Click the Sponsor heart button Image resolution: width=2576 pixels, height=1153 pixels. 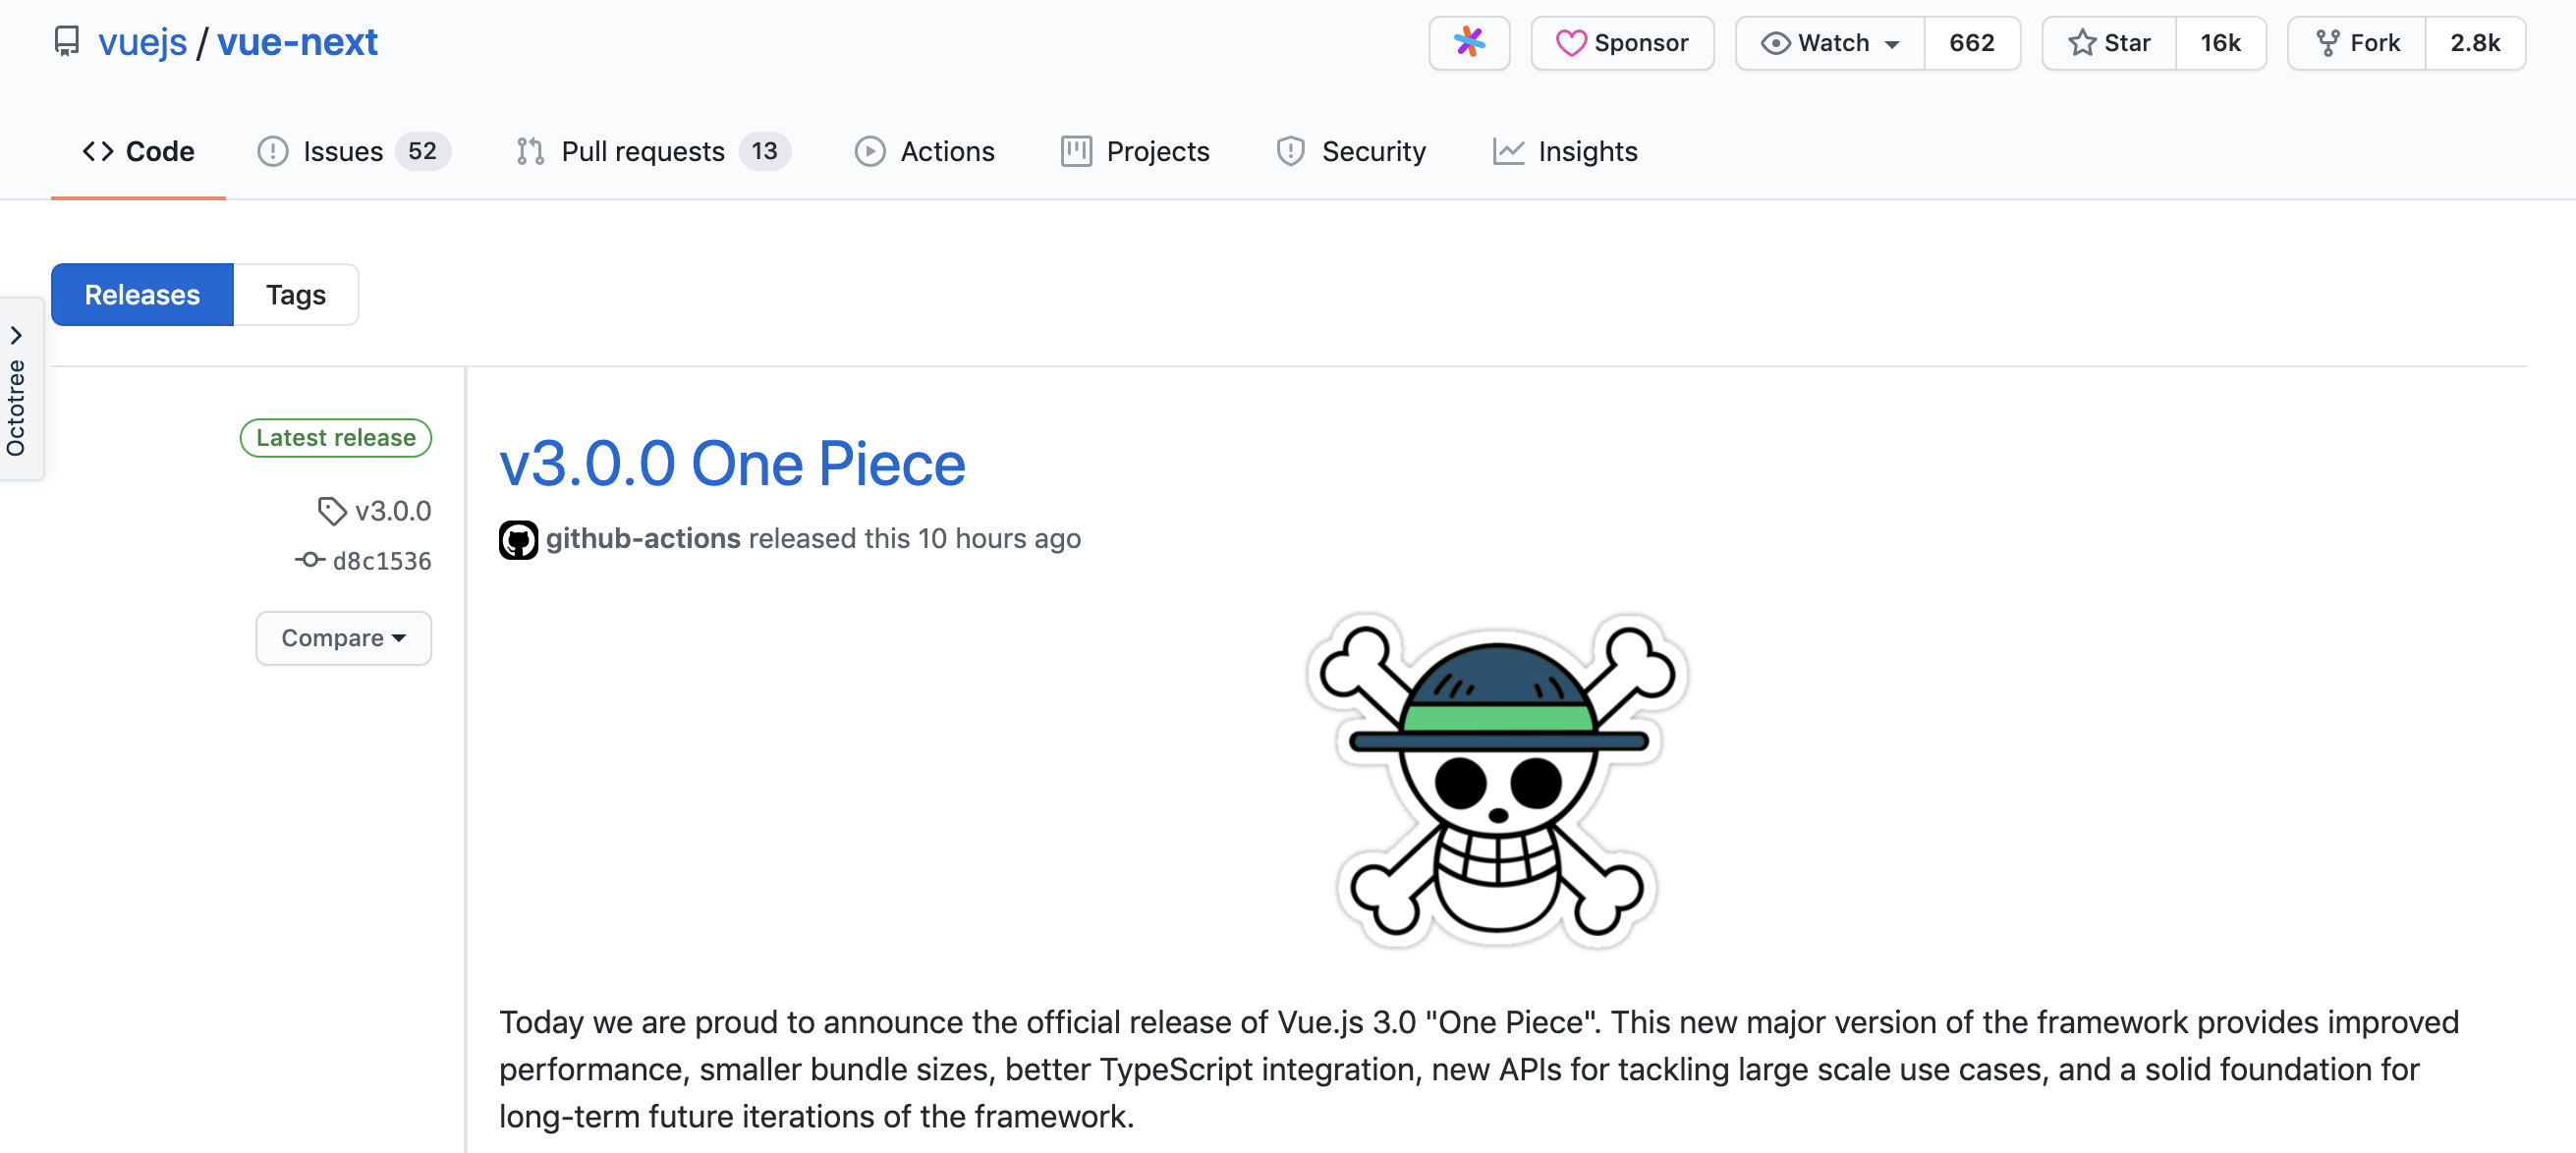tap(1621, 42)
